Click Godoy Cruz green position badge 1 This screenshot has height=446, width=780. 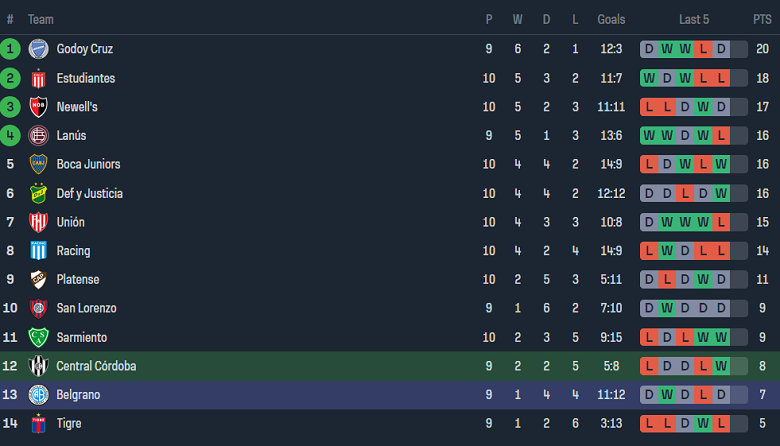pos(10,49)
